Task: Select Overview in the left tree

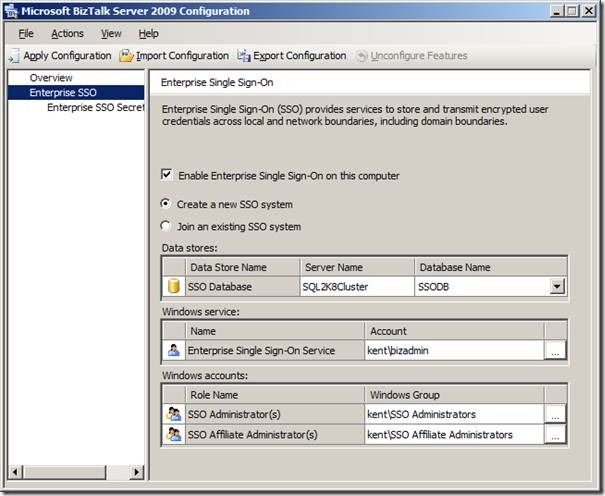Action: (51, 78)
